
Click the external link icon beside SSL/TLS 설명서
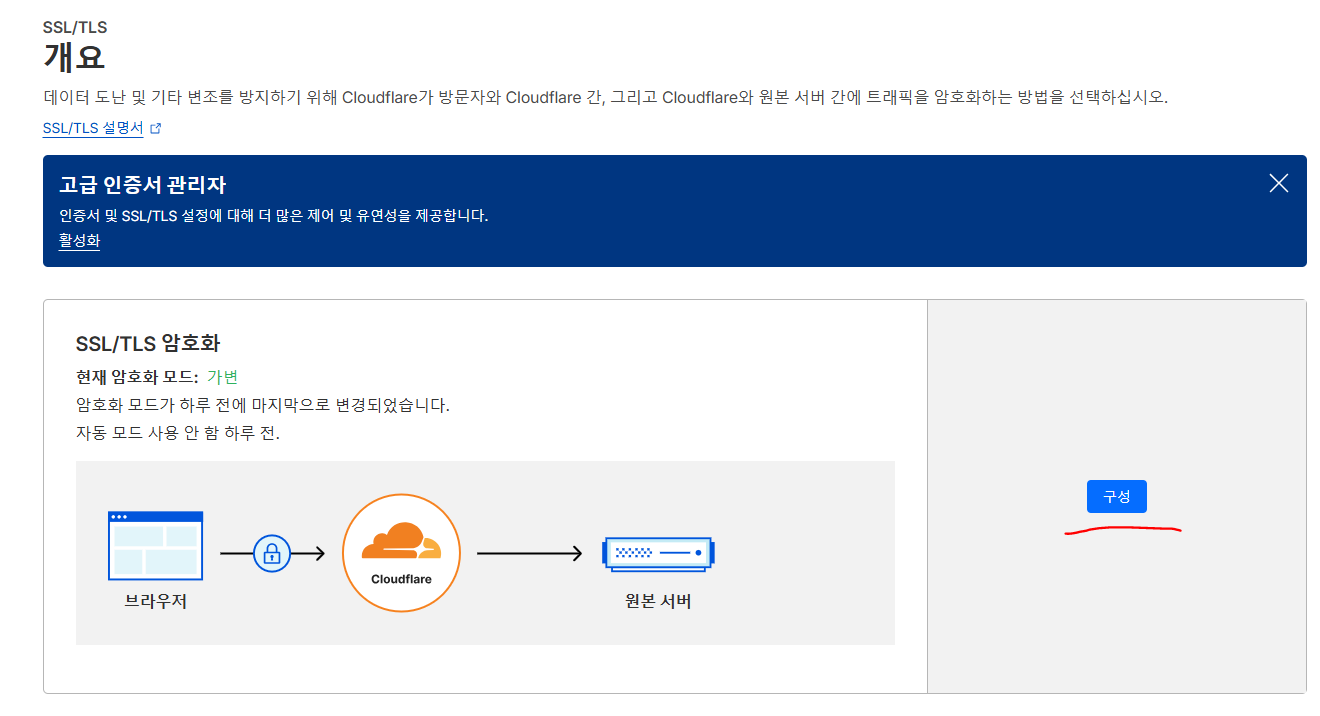pyautogui.click(x=155, y=129)
